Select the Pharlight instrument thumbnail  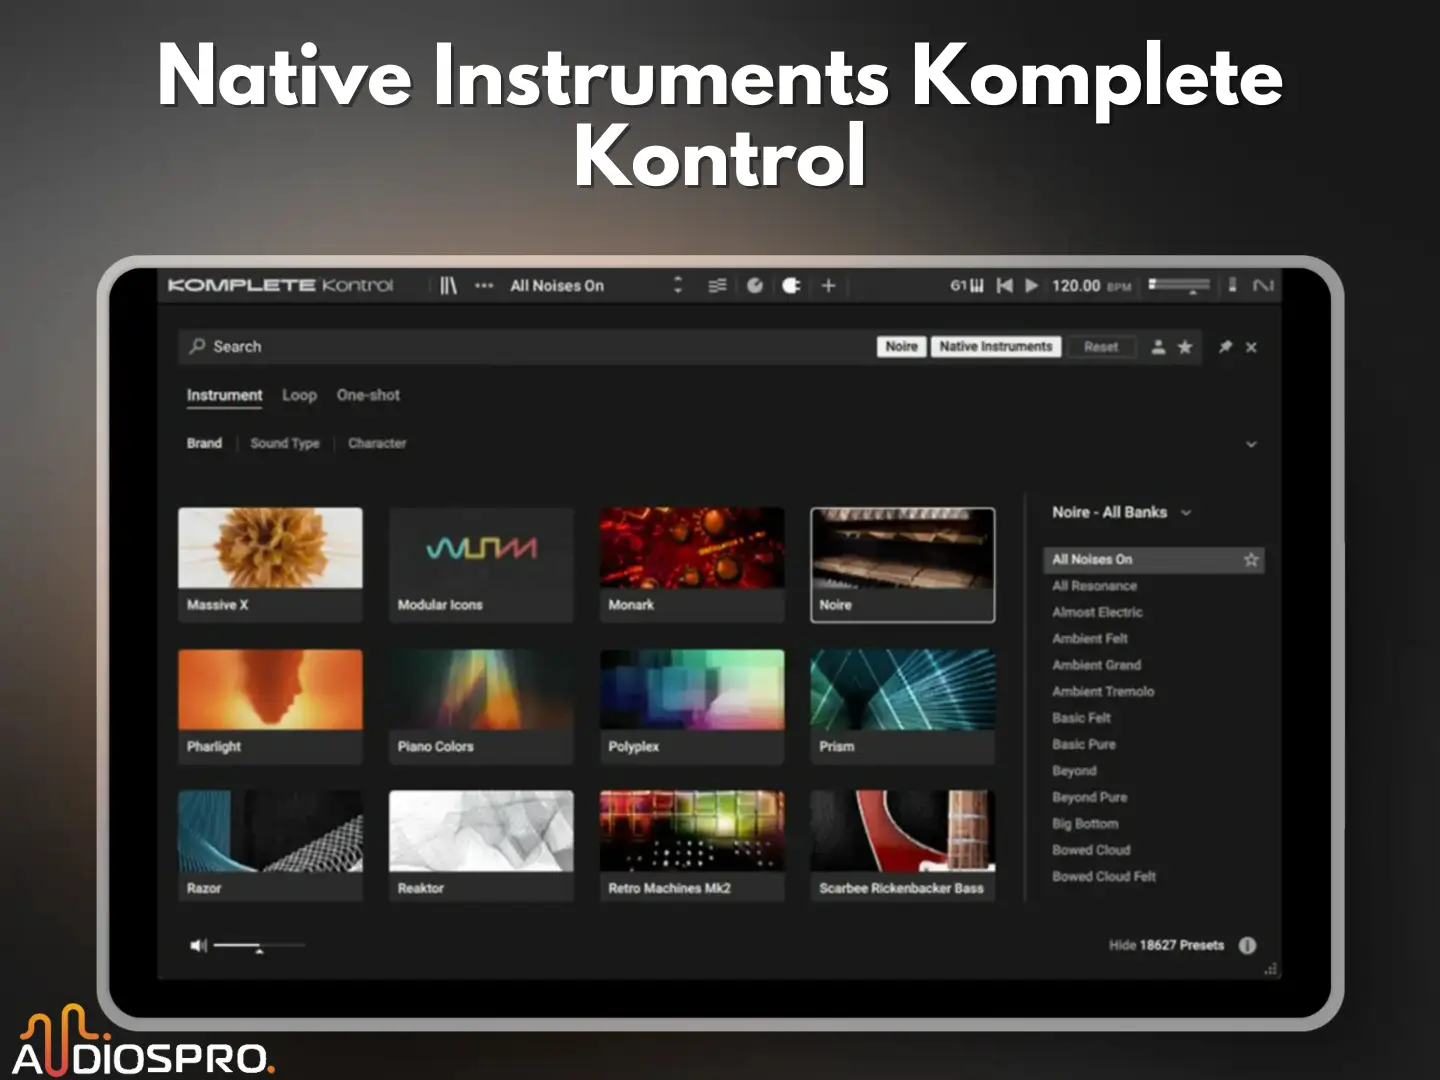270,706
